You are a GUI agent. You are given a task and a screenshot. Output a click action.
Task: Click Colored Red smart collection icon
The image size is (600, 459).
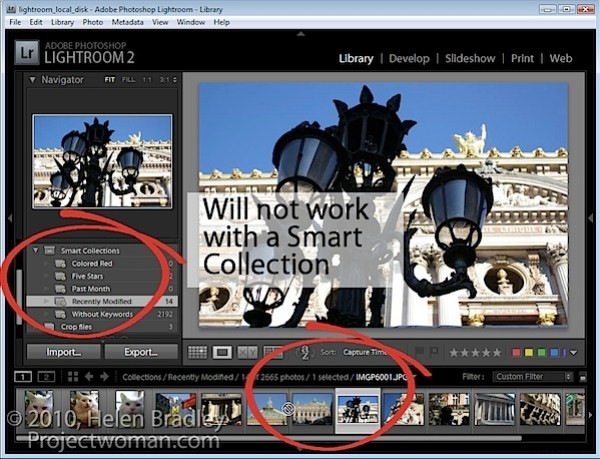(x=60, y=264)
